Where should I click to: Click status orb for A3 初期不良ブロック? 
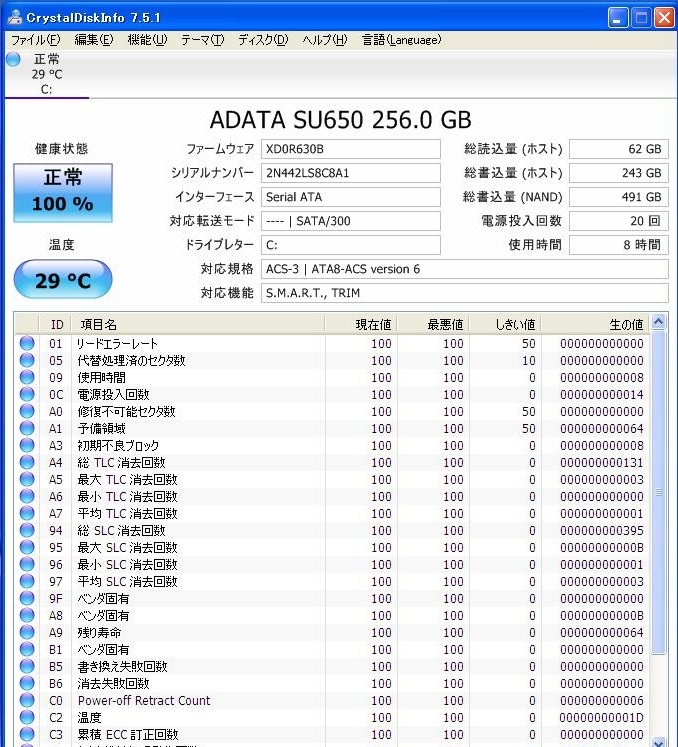click(27, 445)
